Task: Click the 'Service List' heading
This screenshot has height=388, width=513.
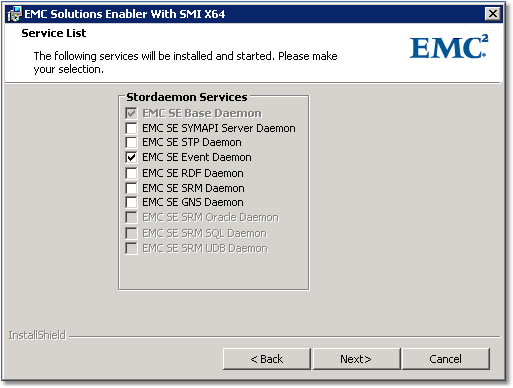Action: click(x=54, y=33)
